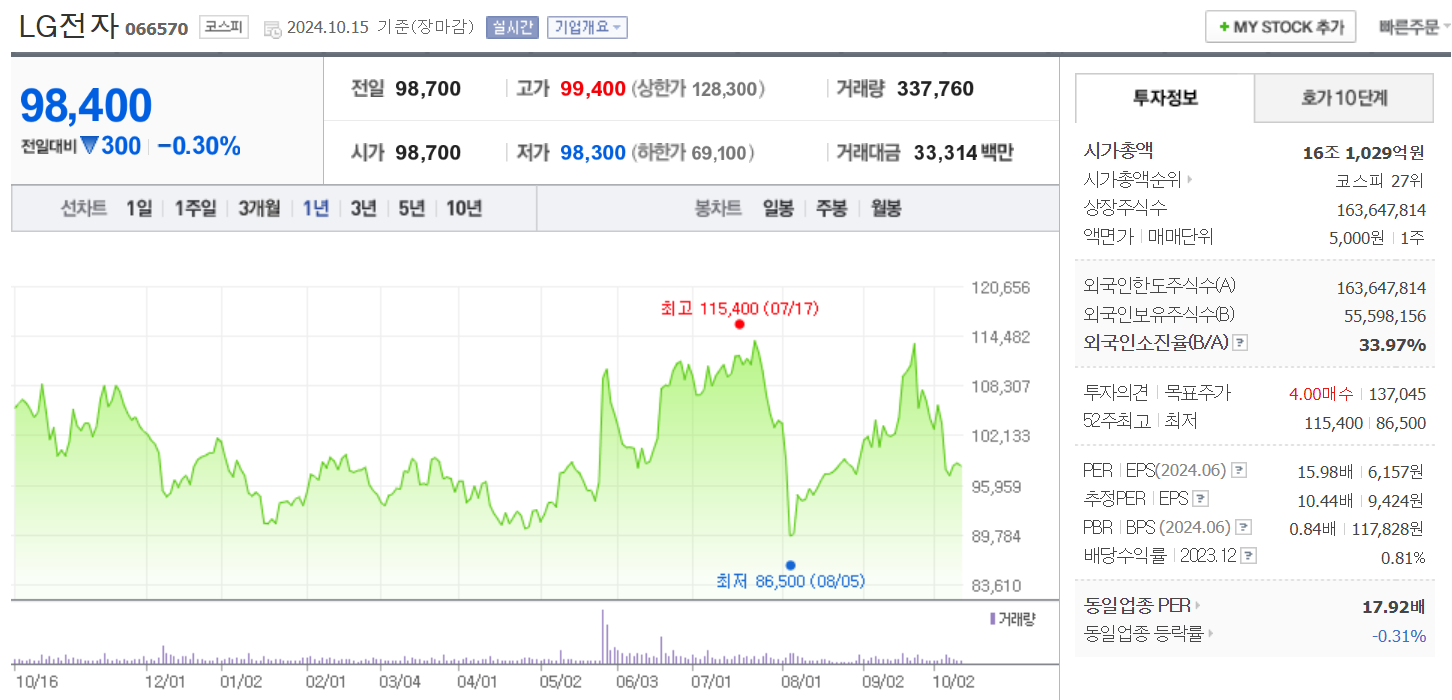Image resolution: width=1452 pixels, height=700 pixels.
Task: Open the 빠른주문 dropdown
Action: coord(1414,28)
